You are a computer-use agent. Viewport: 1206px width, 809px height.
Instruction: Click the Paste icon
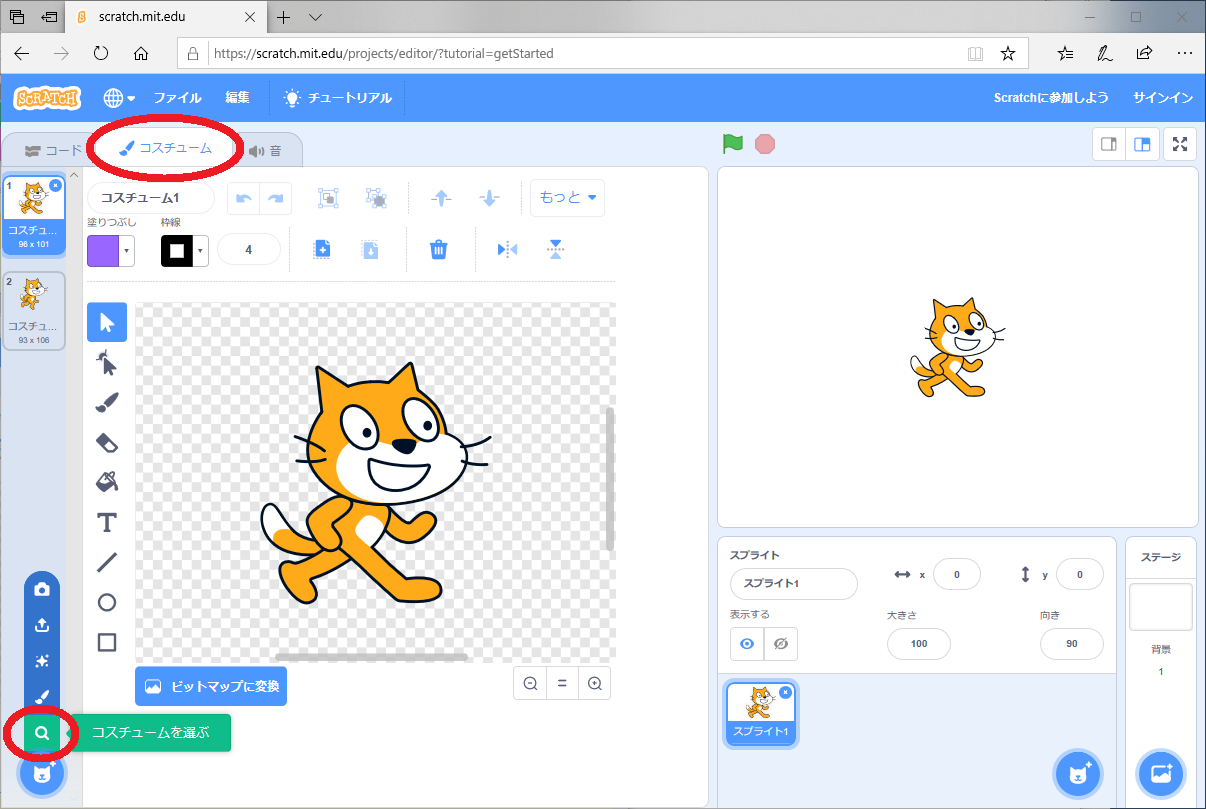370,249
